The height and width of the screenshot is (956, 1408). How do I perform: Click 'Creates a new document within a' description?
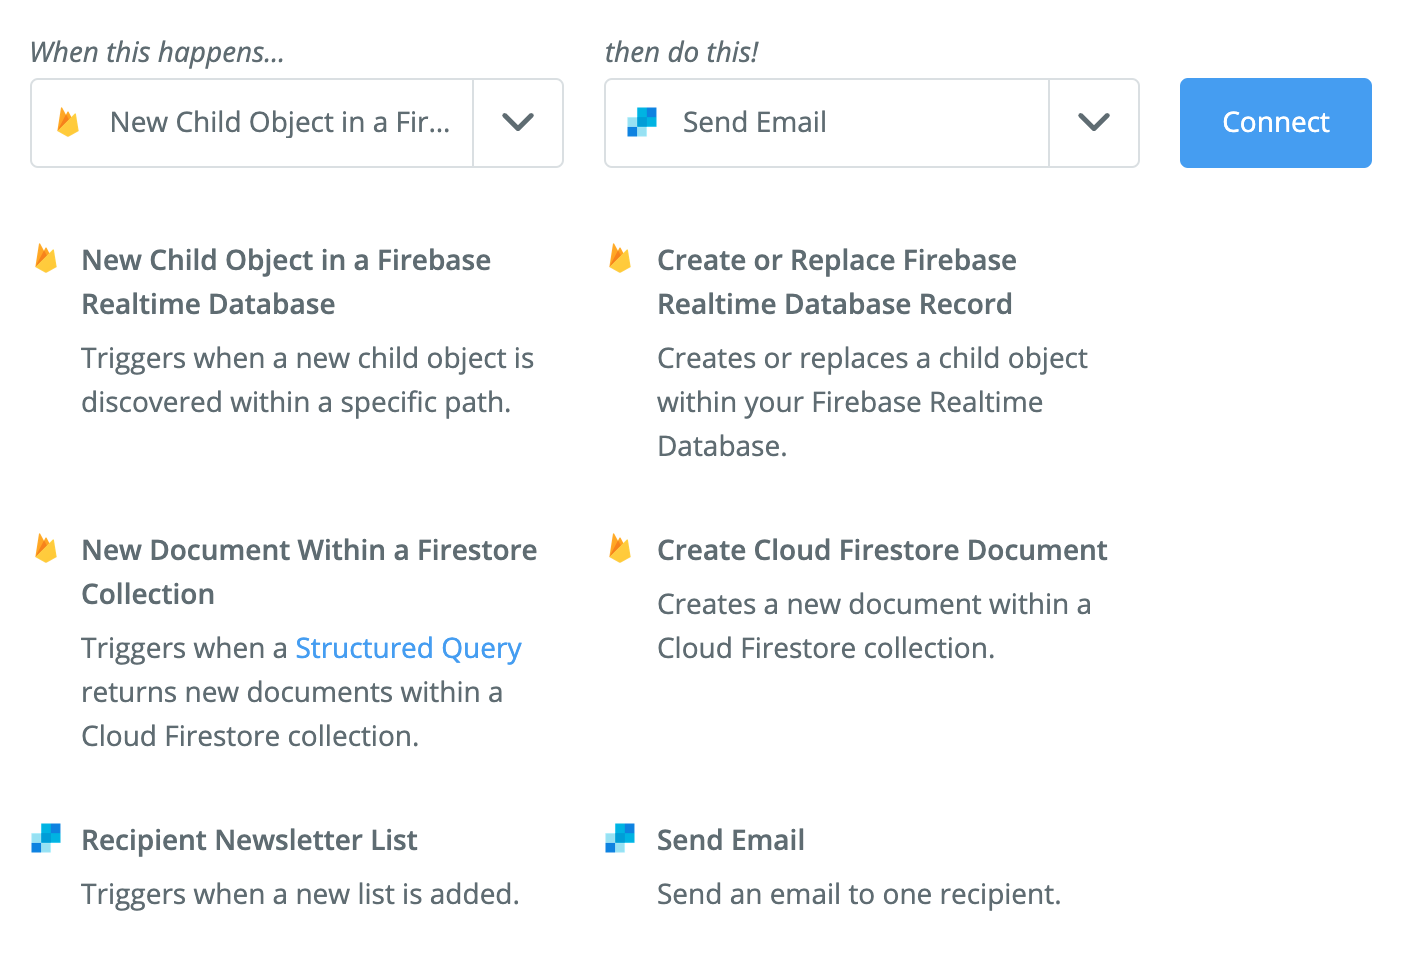[874, 626]
